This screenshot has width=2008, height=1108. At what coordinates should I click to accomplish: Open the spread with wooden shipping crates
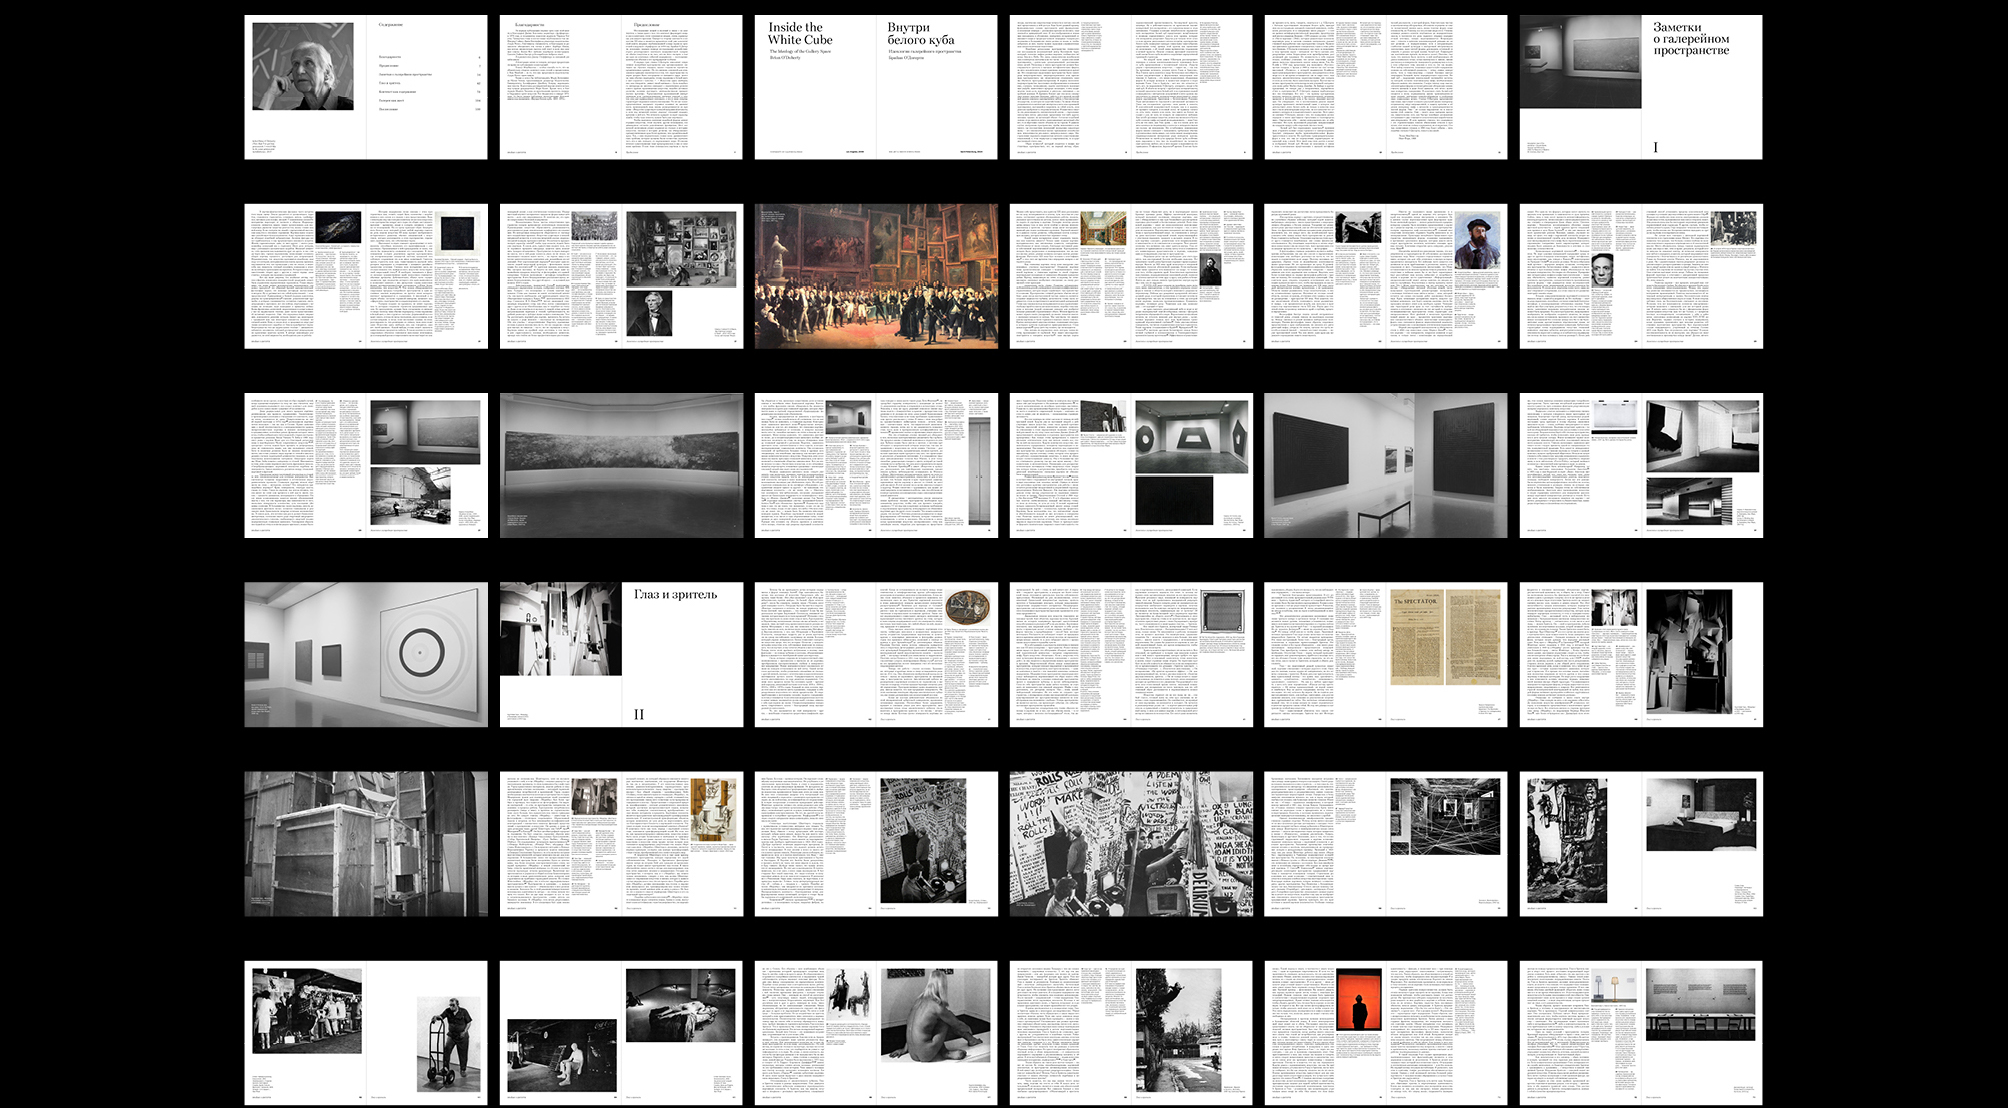point(365,843)
